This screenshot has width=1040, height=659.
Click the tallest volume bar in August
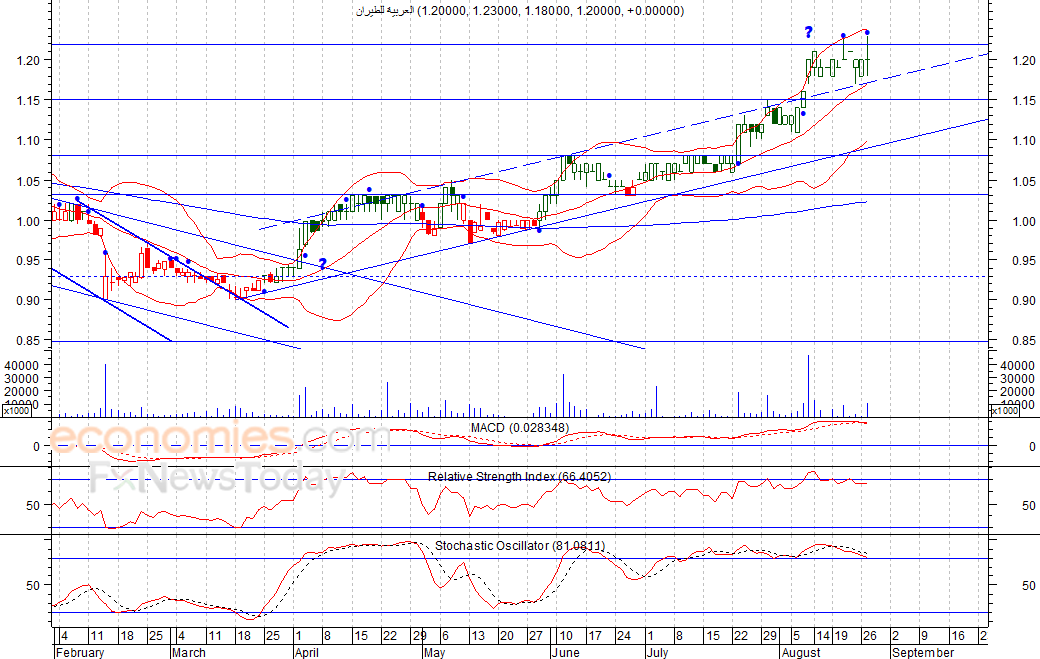[x=809, y=386]
